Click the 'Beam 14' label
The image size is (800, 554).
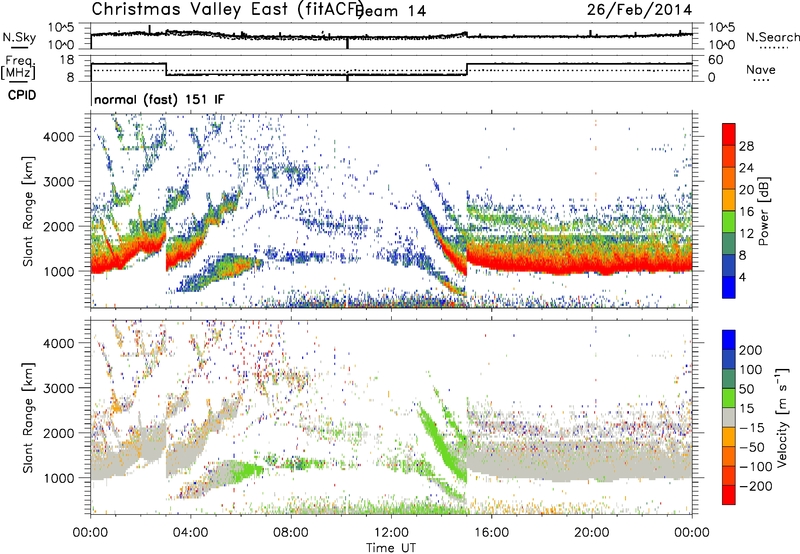(391, 11)
